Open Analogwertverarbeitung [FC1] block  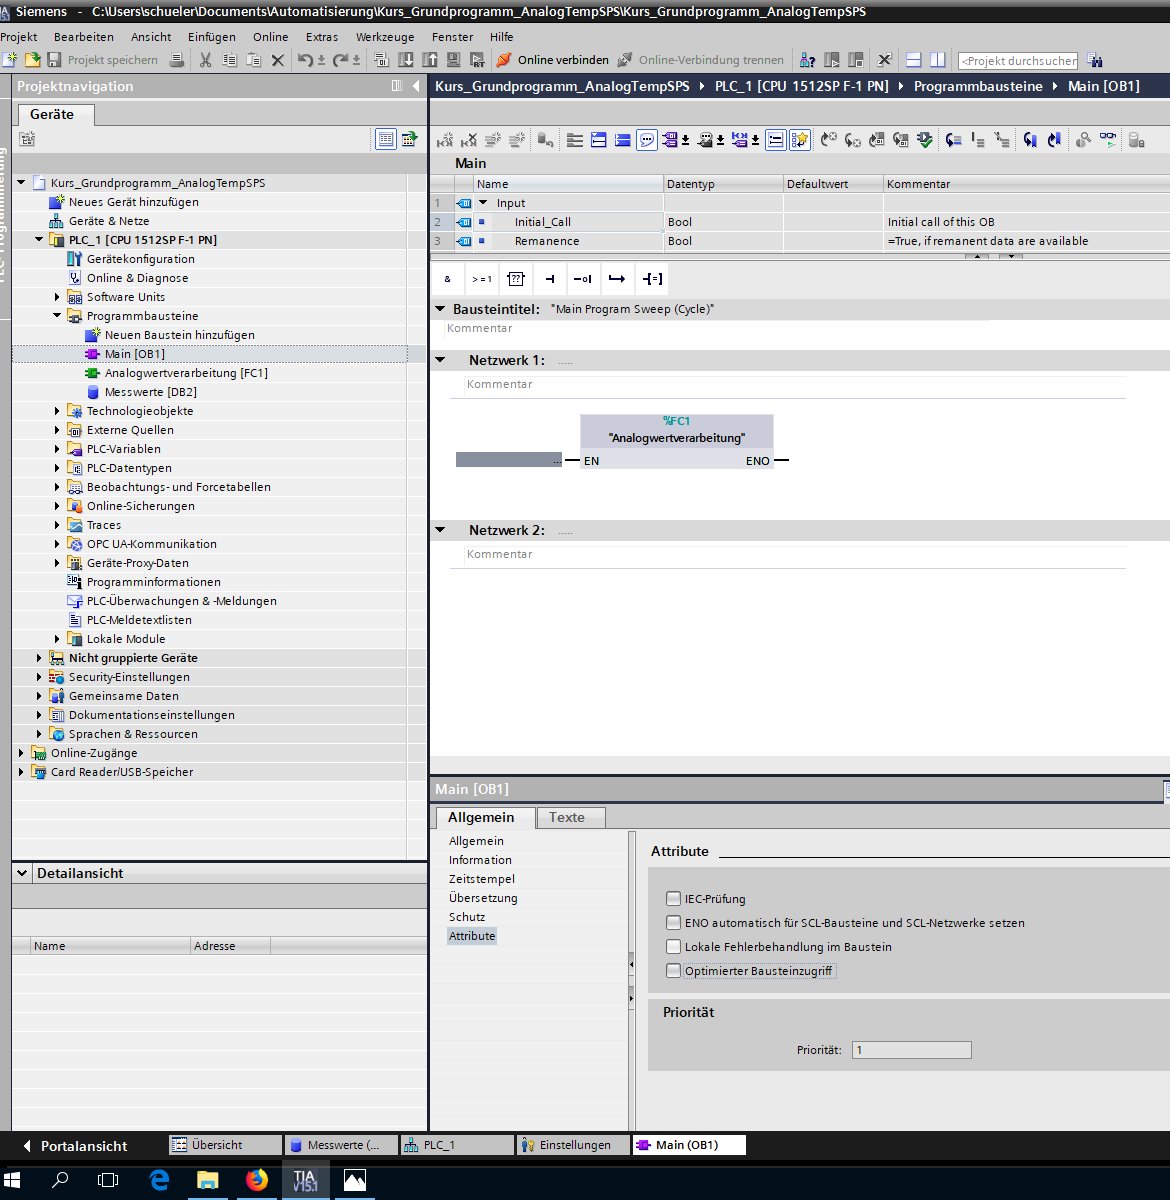point(186,373)
